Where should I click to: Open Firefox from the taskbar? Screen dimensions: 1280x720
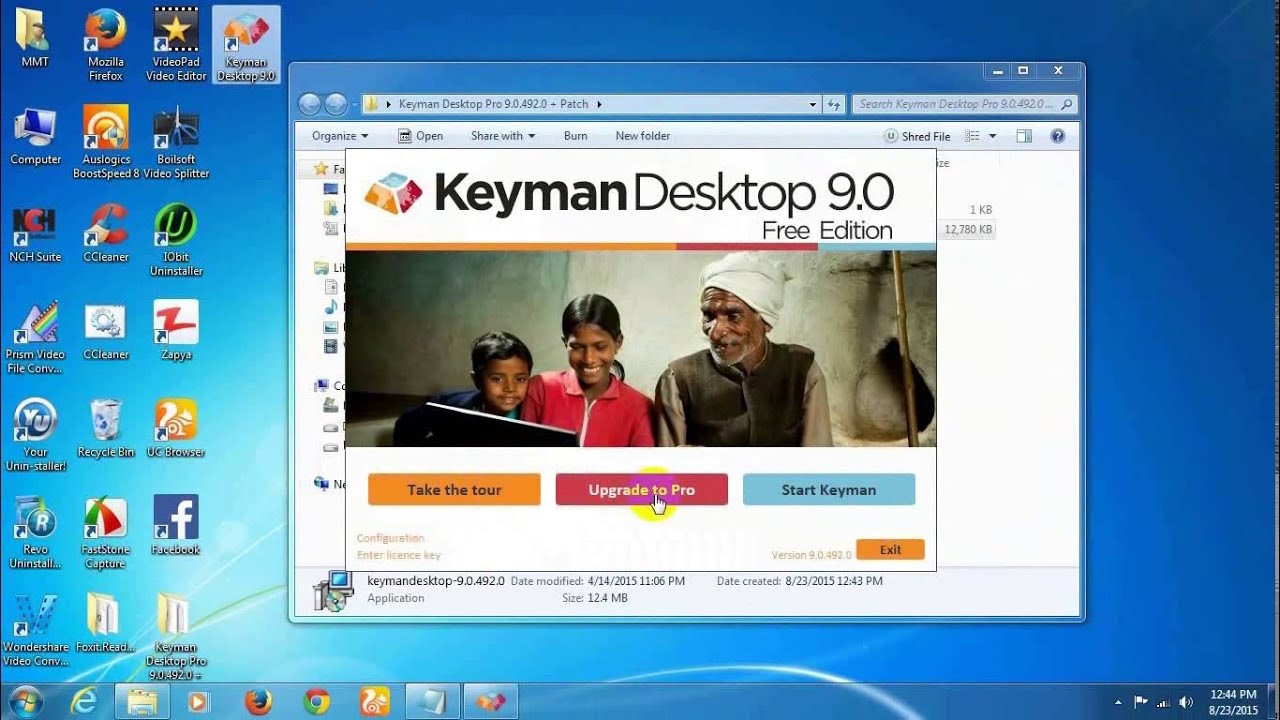(258, 702)
